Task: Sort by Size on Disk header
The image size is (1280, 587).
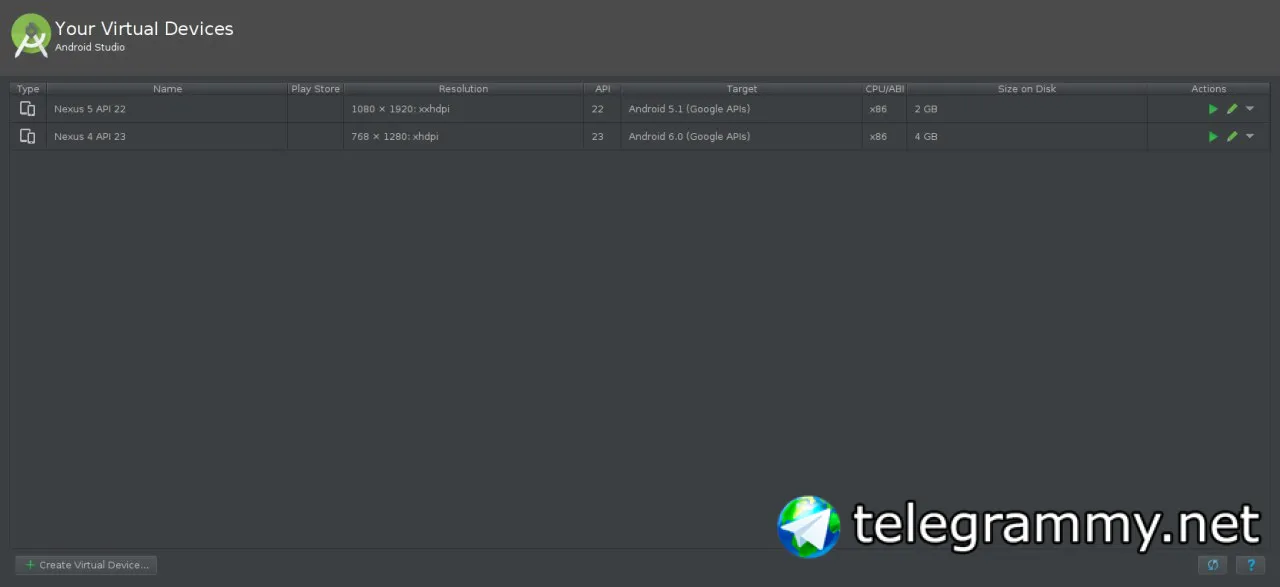Action: (x=1027, y=89)
